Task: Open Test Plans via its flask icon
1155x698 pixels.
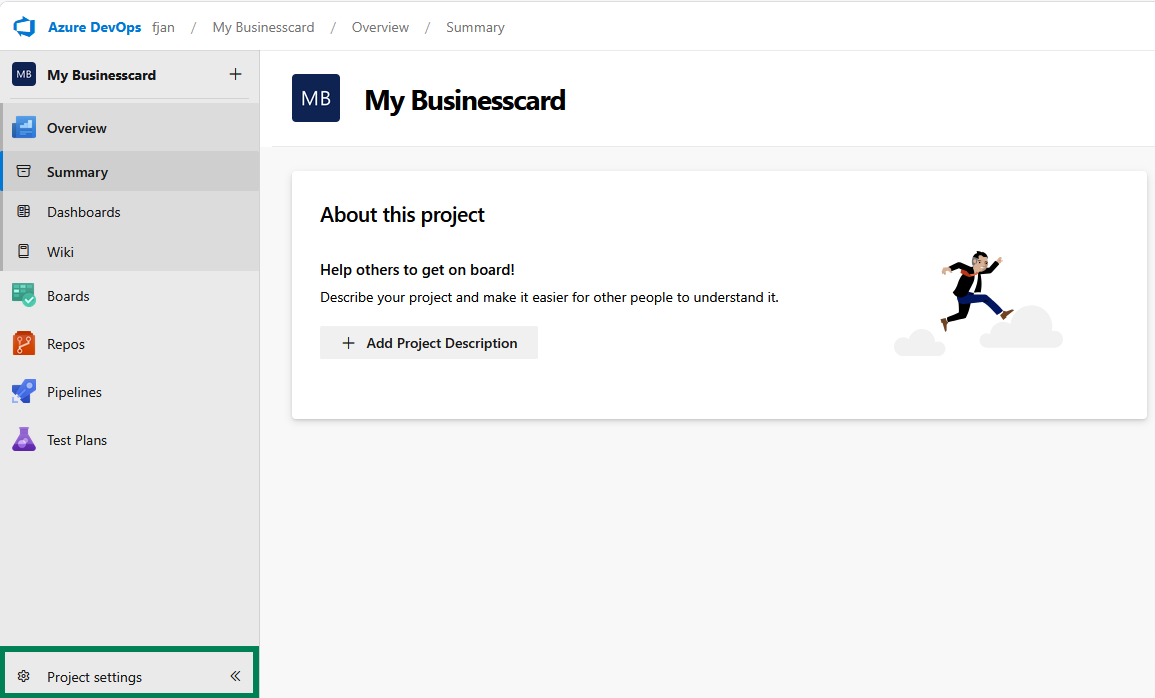Action: coord(24,439)
